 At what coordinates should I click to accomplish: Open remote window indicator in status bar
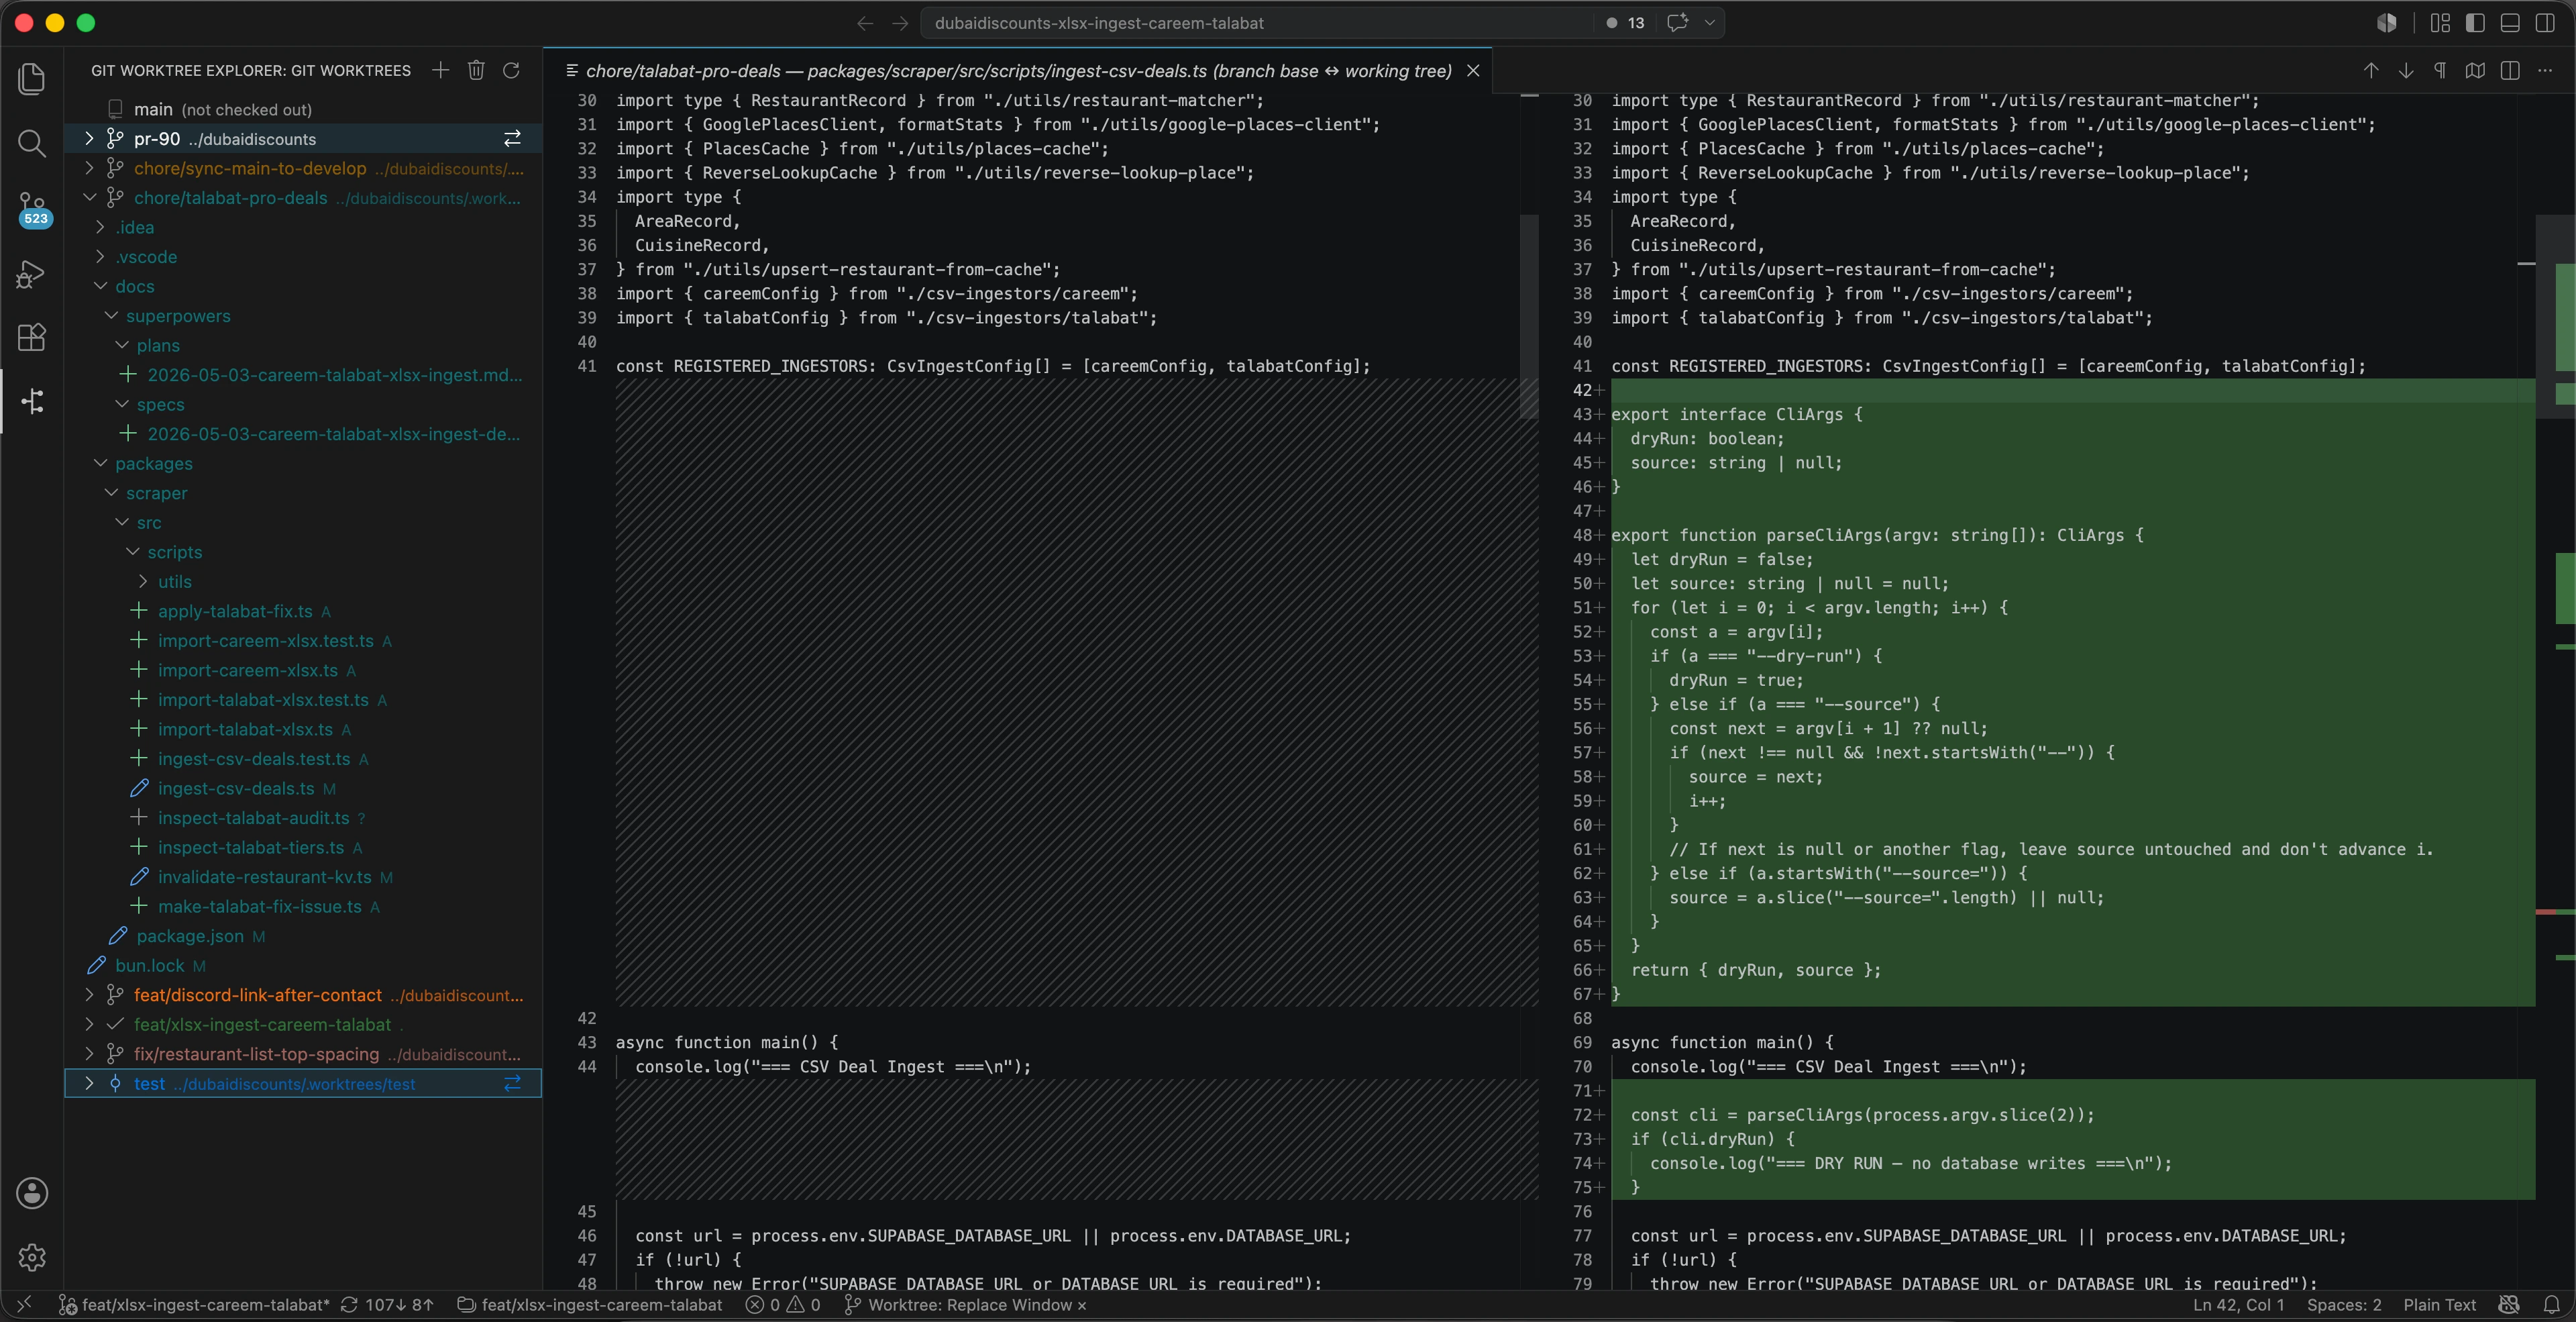pyautogui.click(x=24, y=1305)
